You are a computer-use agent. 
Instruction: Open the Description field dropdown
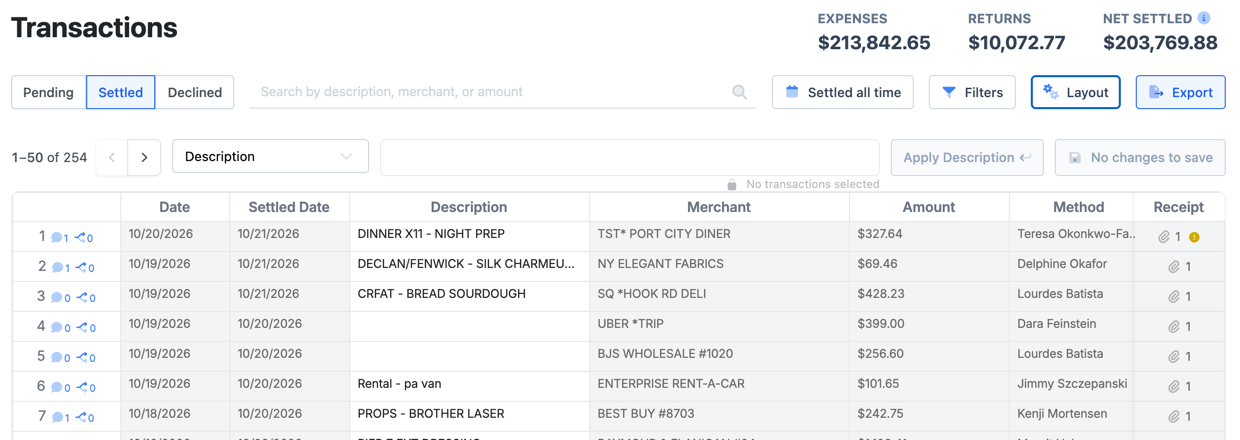270,156
